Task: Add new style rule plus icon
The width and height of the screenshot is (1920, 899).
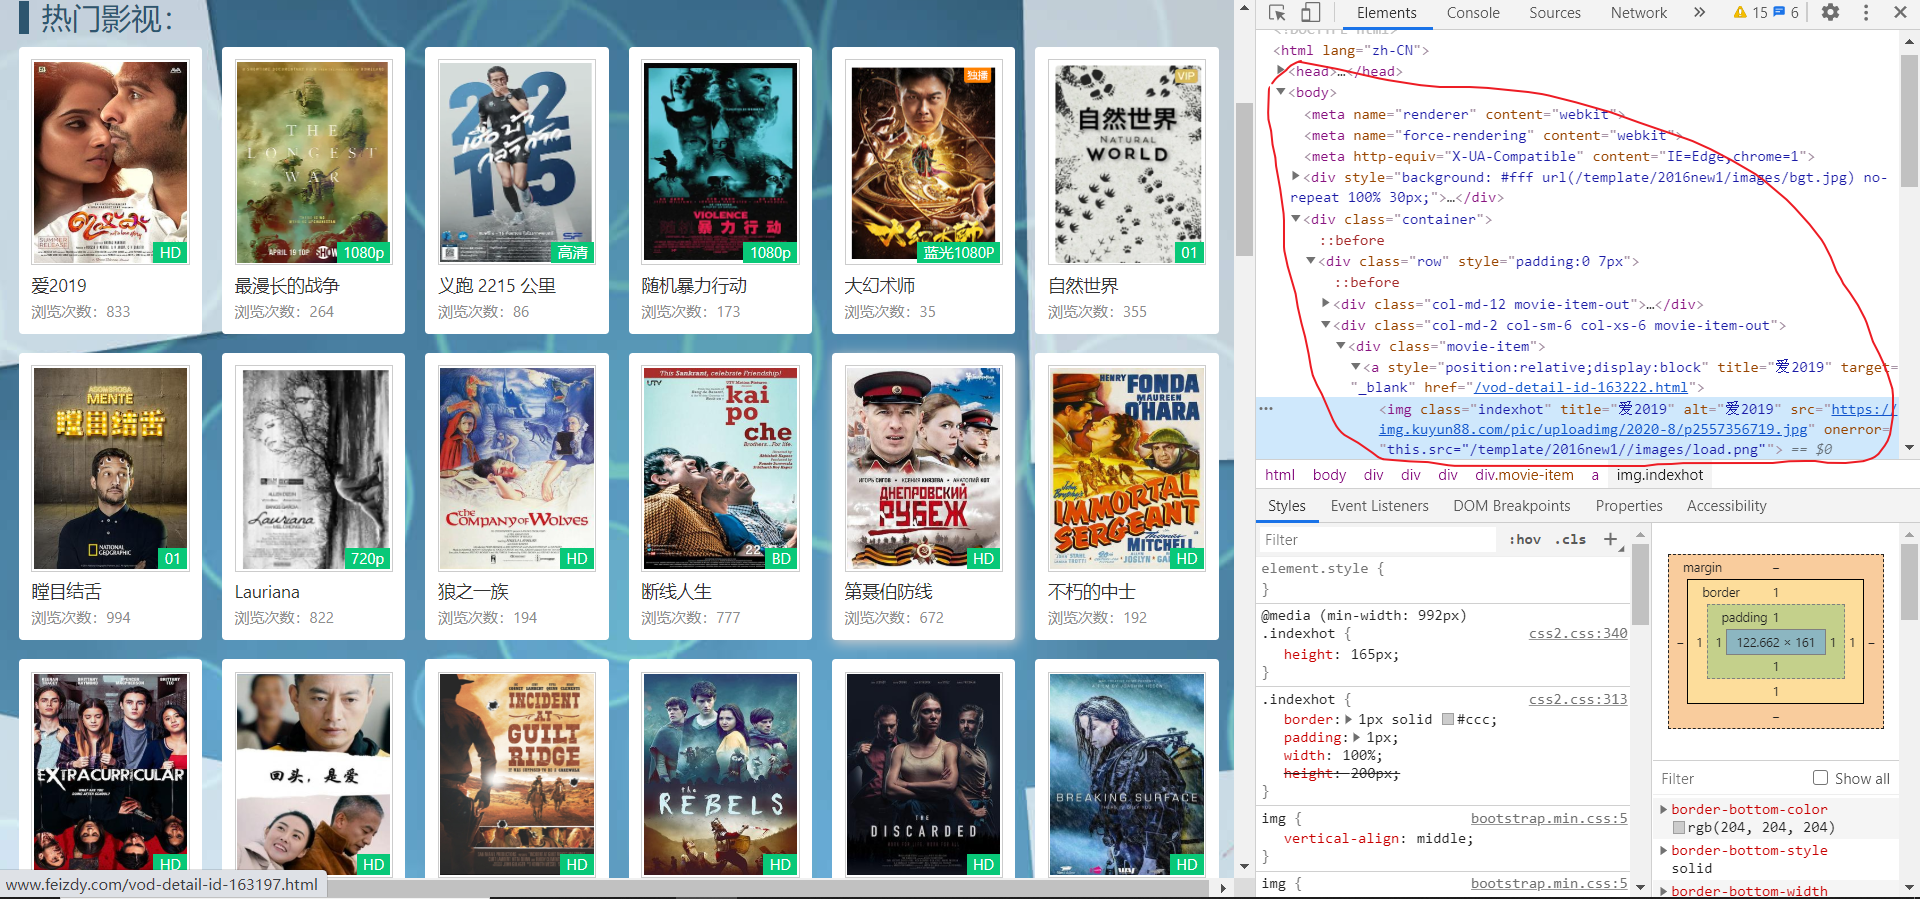Action: pyautogui.click(x=1610, y=539)
